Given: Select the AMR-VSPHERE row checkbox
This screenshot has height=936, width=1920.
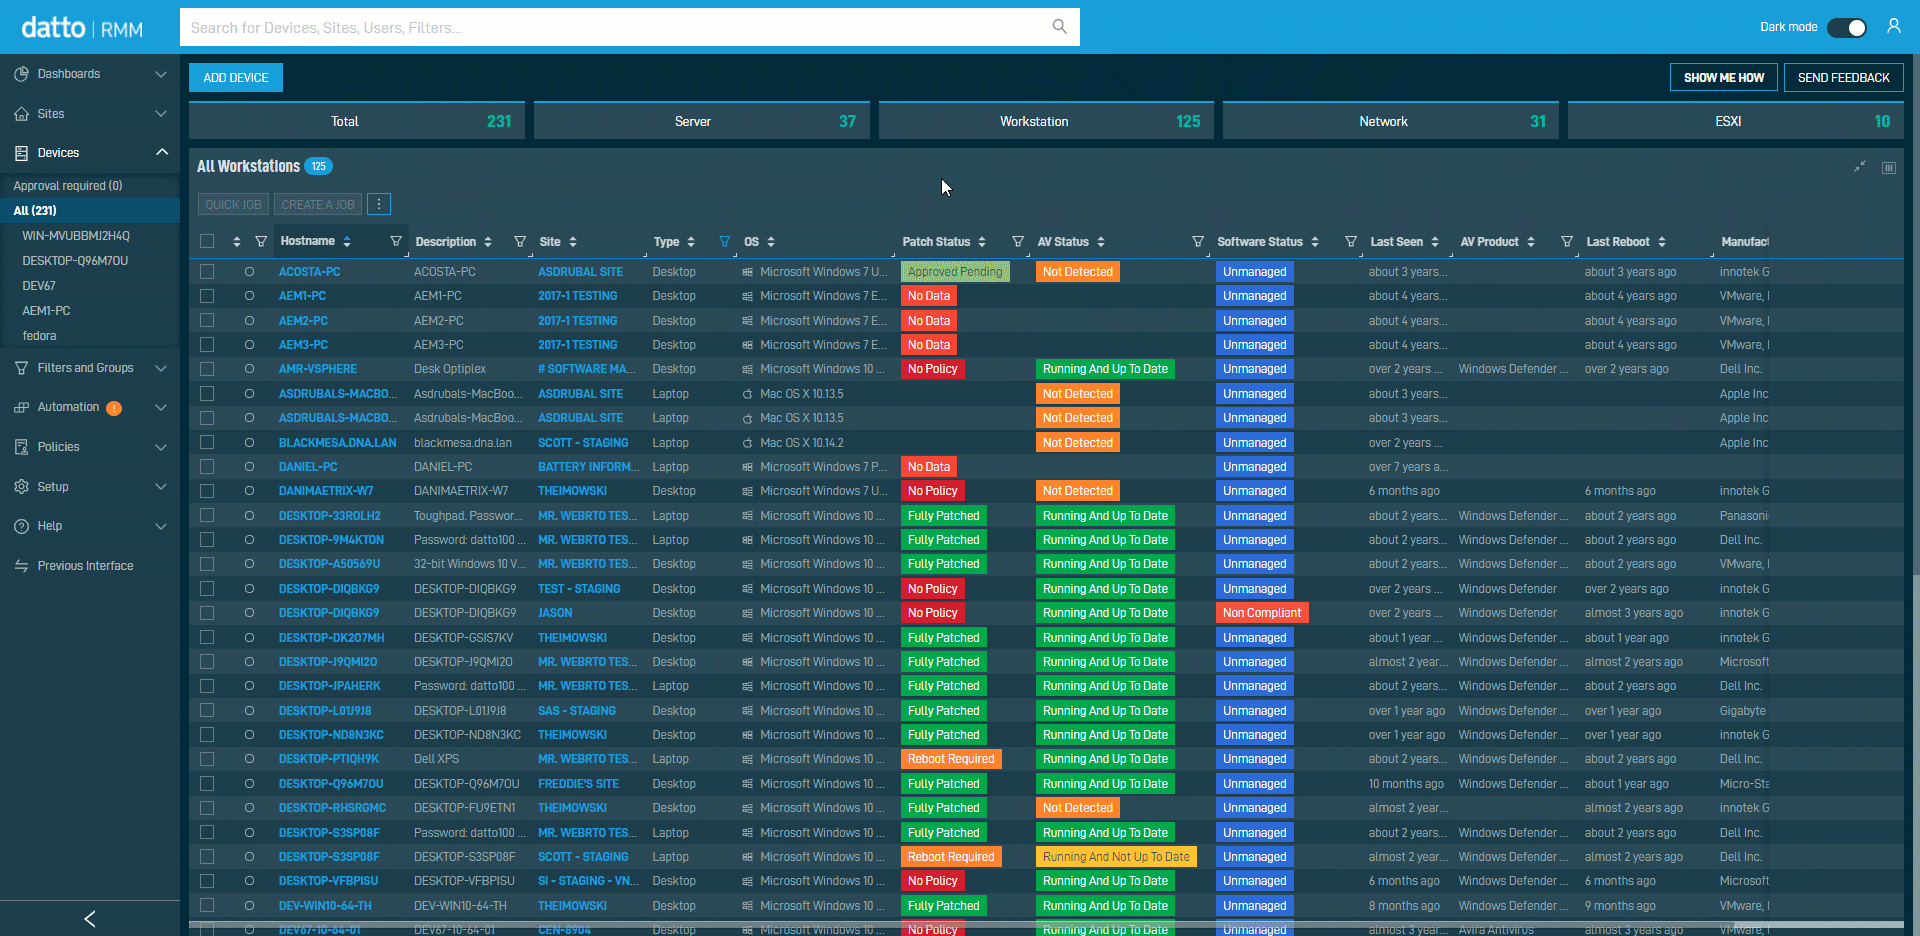Looking at the screenshot, I should (x=207, y=369).
